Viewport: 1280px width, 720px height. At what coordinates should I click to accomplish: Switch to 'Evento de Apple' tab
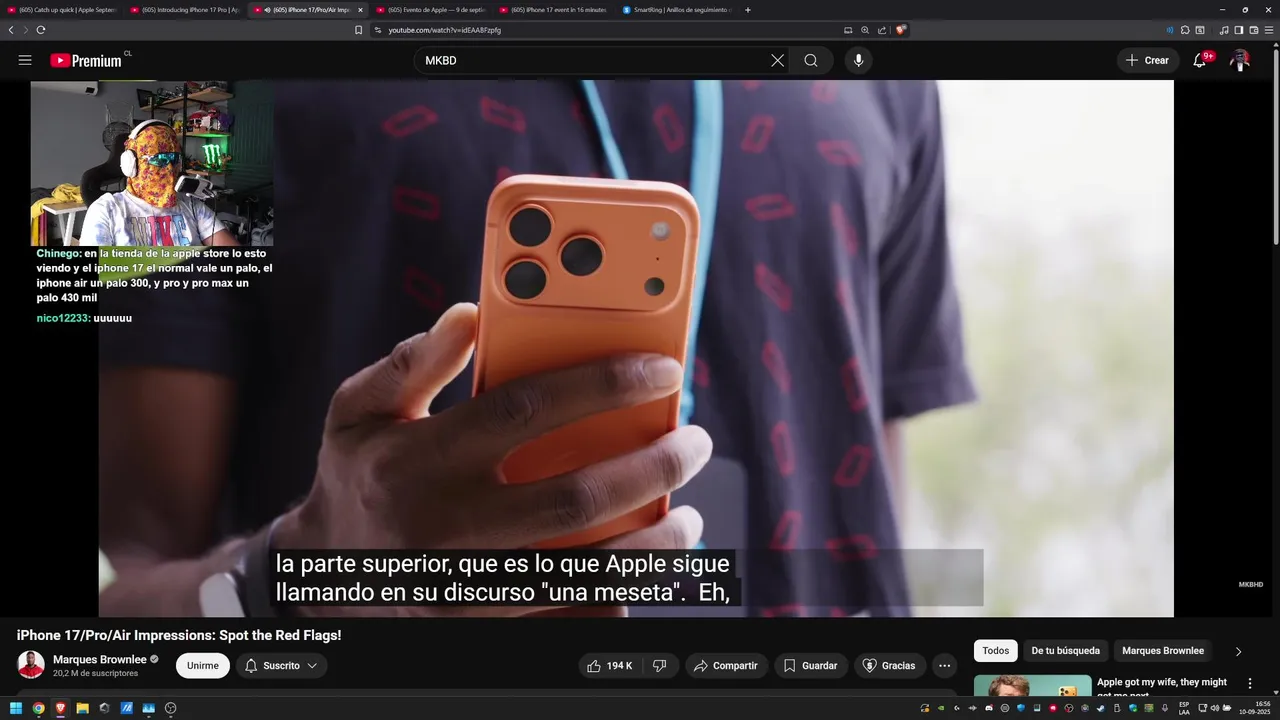(x=432, y=10)
